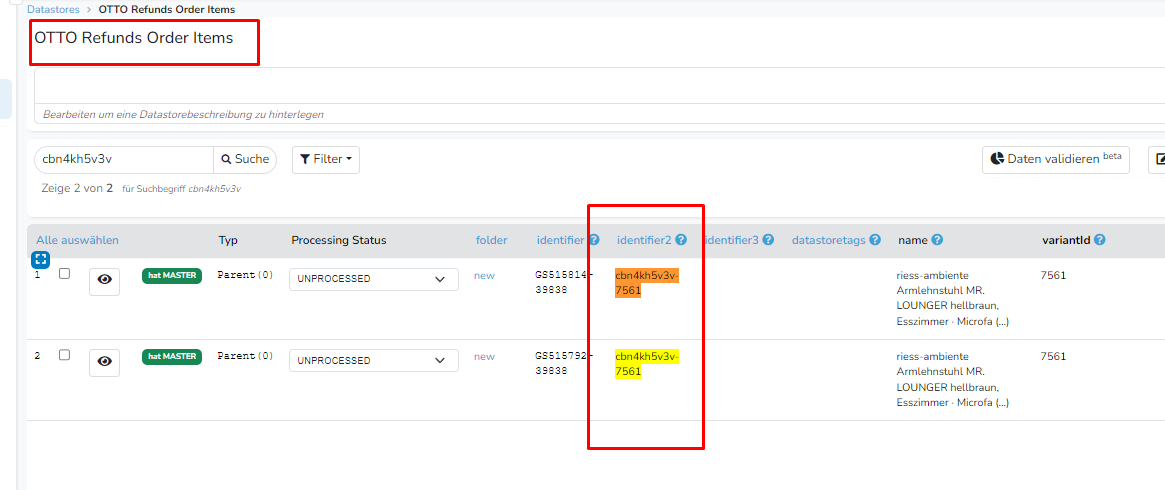Click the help icon next to identifier3

(768, 240)
